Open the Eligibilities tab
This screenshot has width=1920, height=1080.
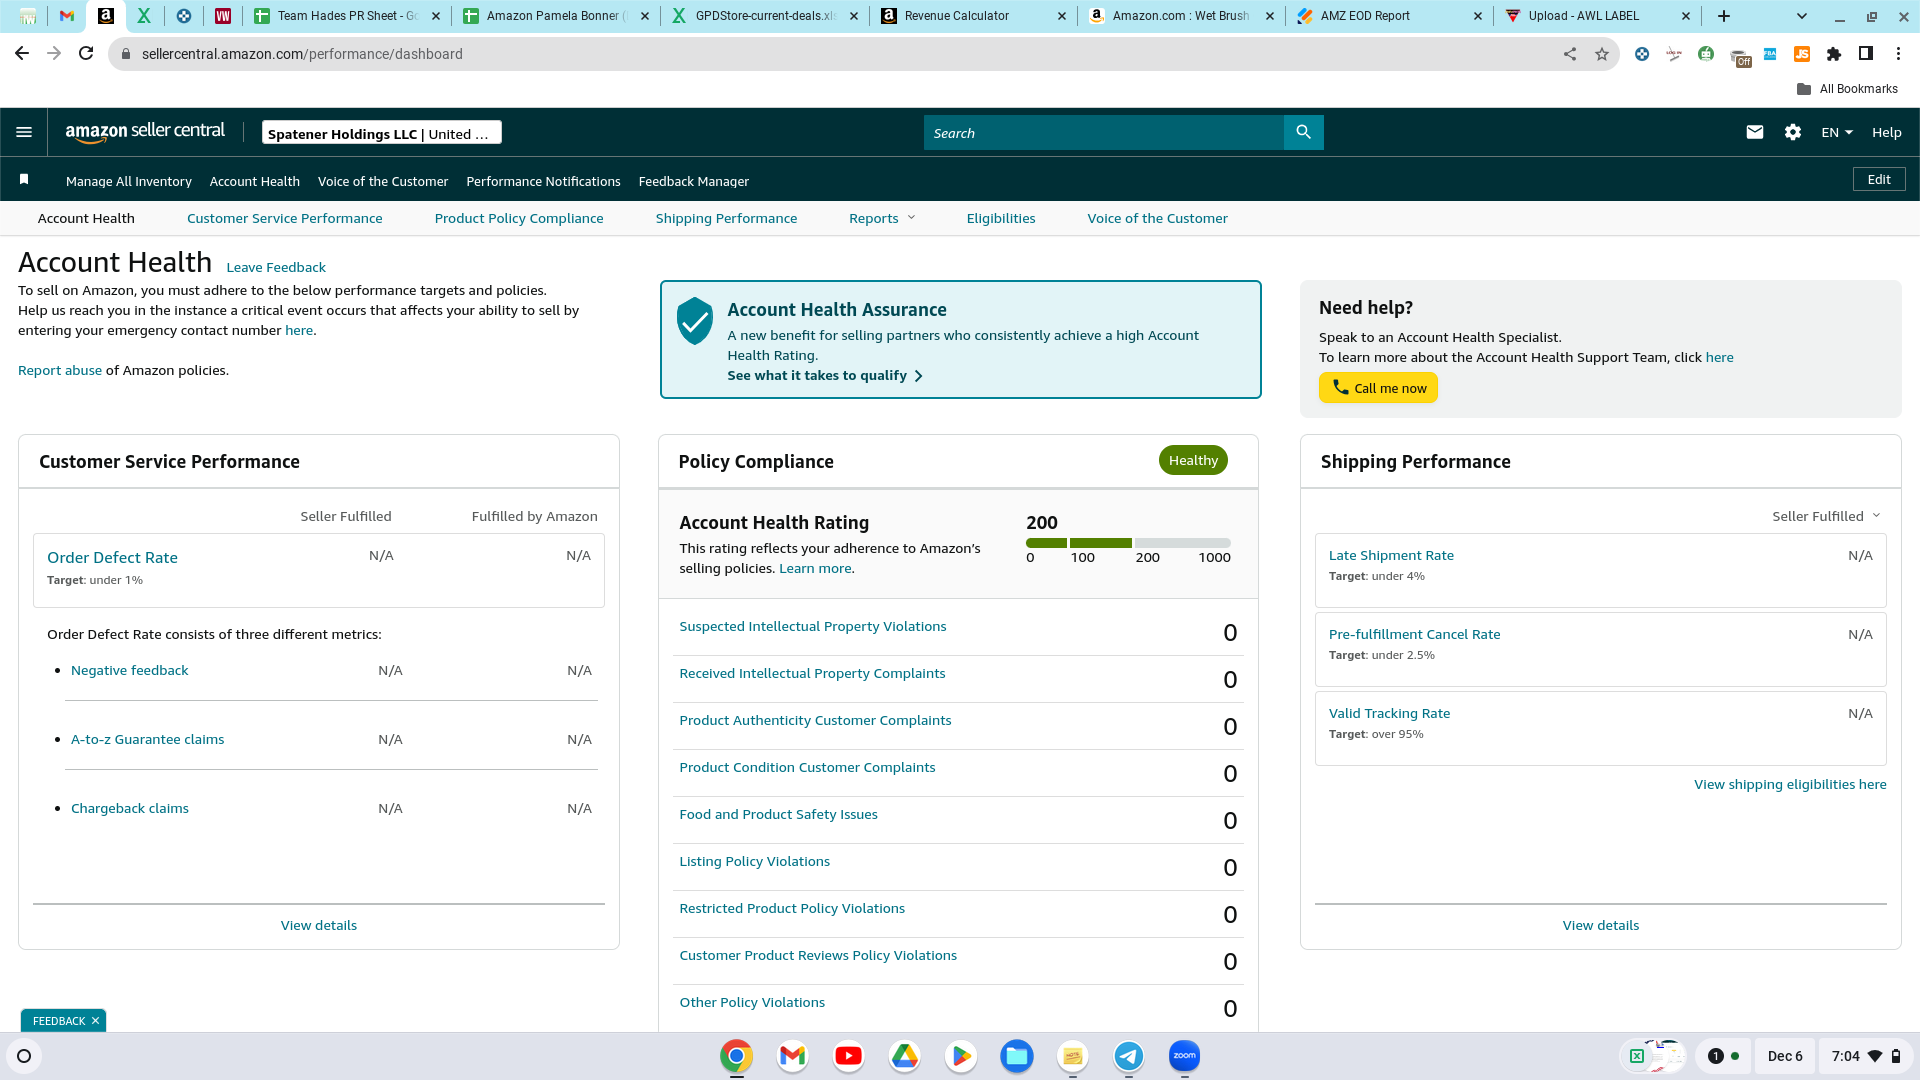point(1000,218)
